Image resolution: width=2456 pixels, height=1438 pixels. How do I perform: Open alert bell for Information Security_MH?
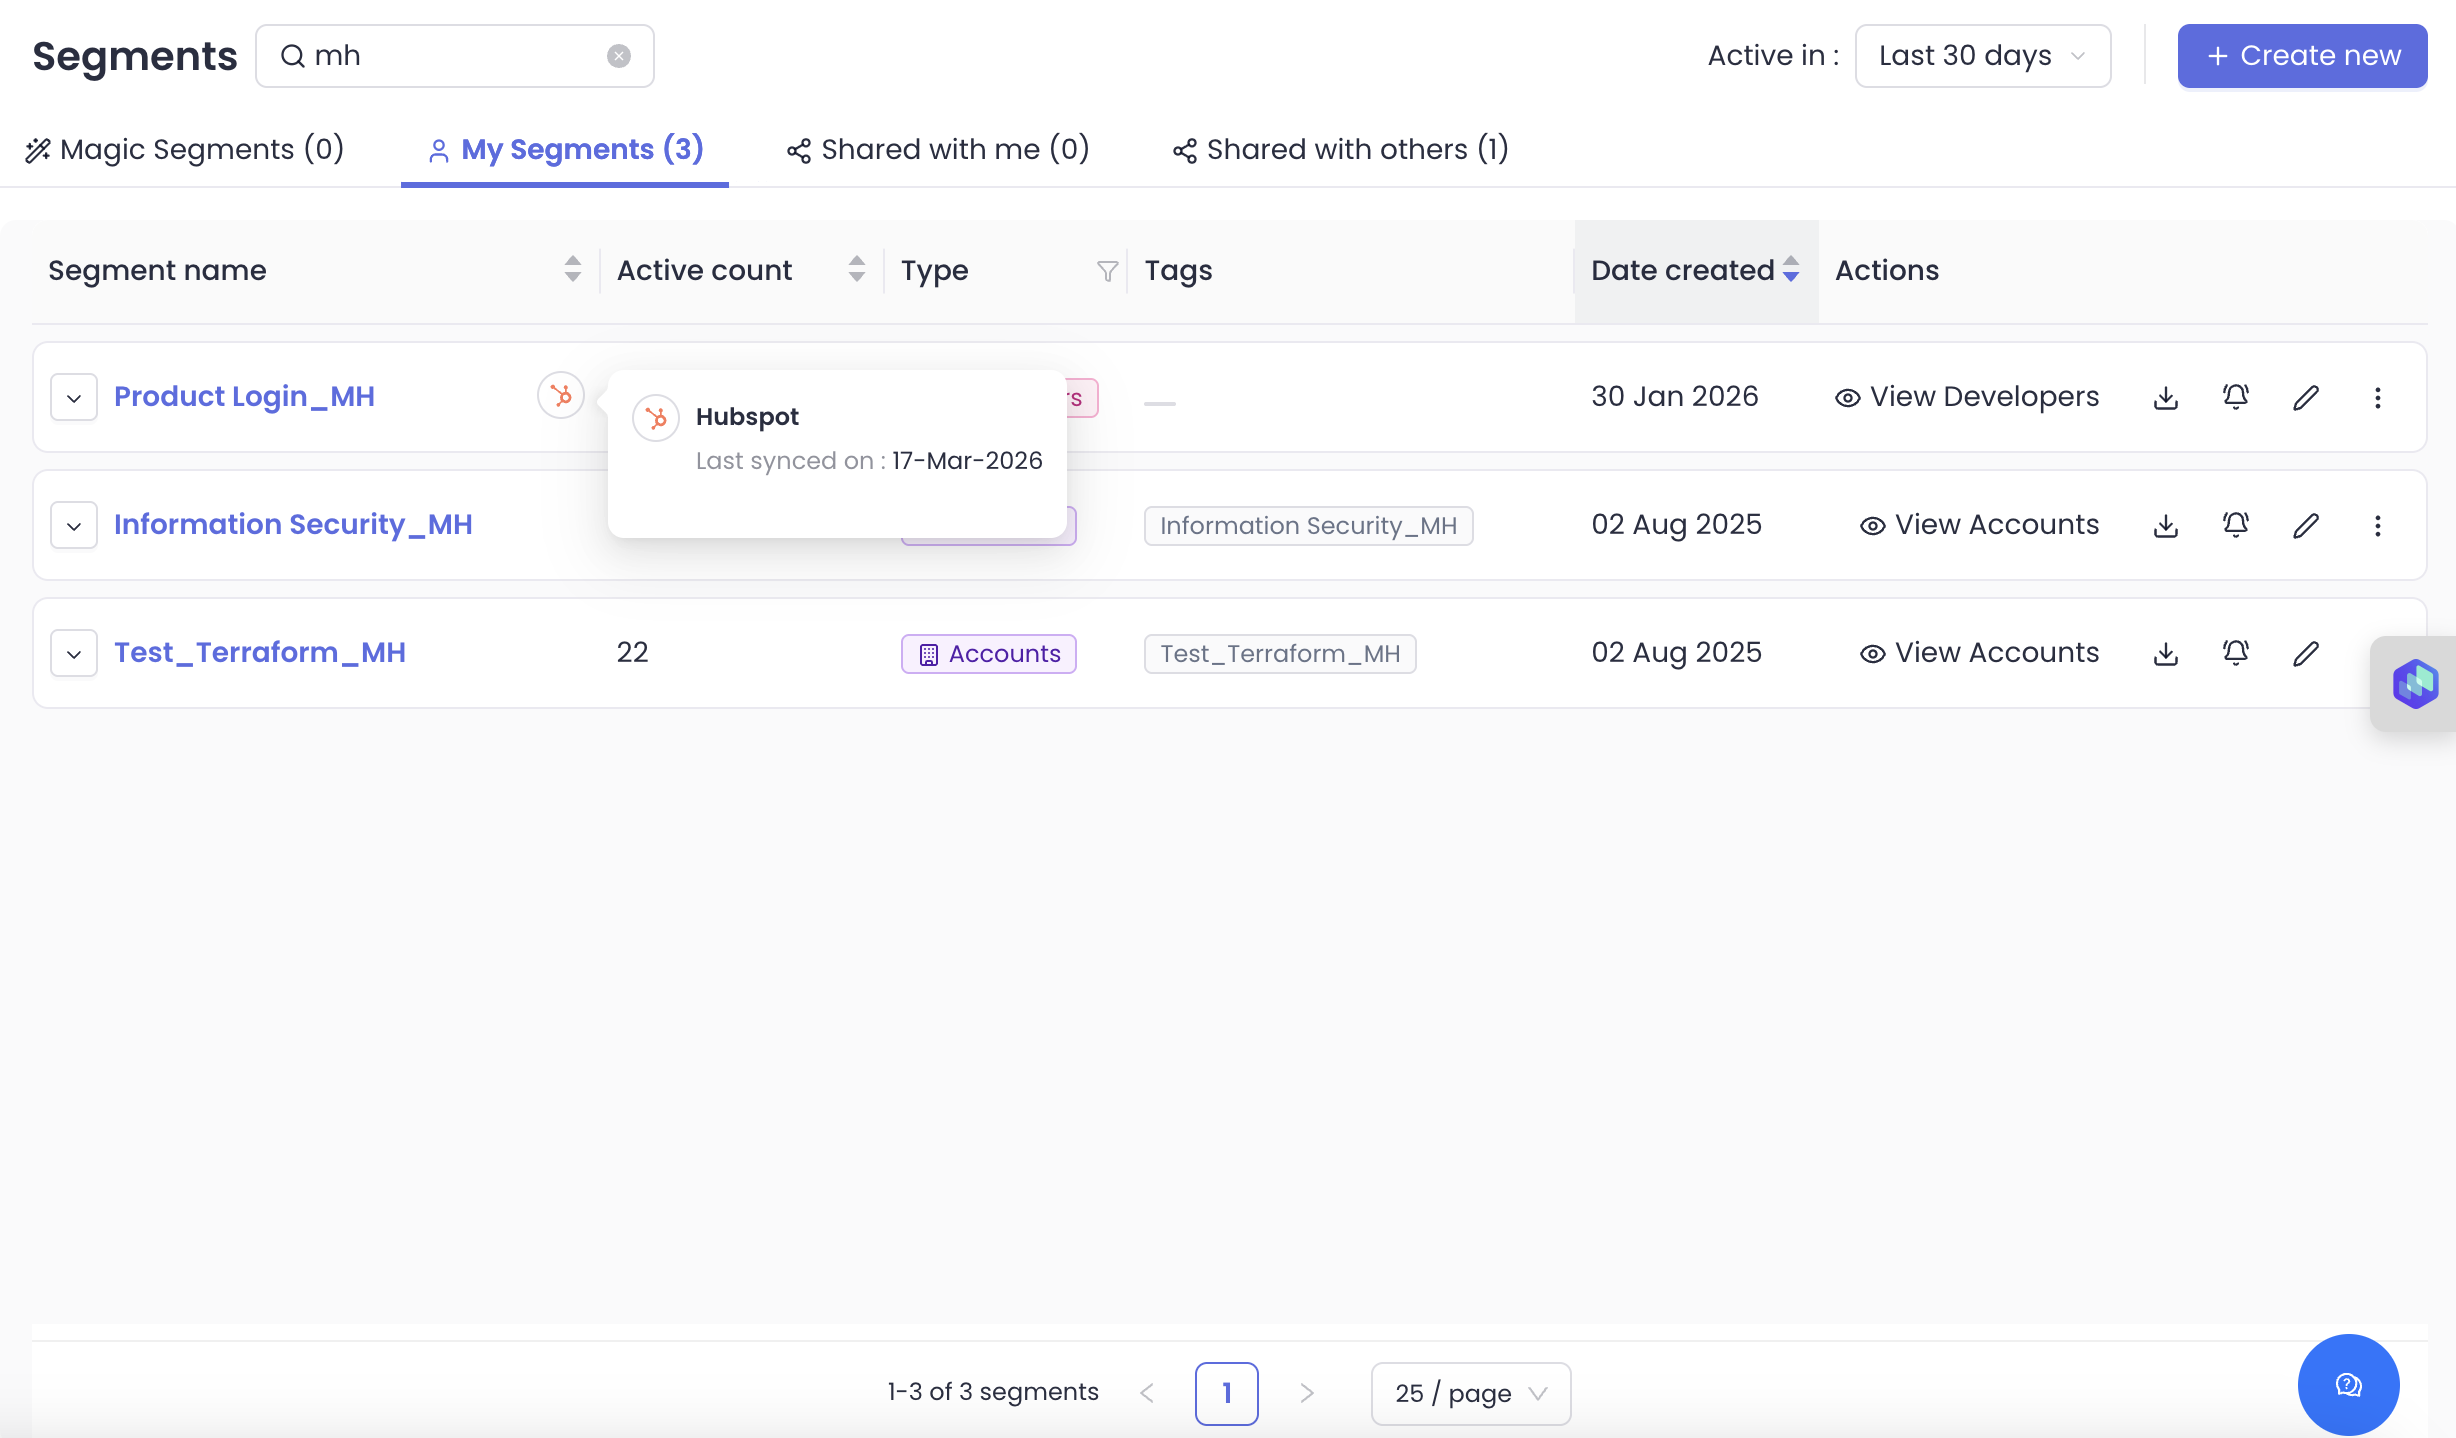tap(2235, 525)
